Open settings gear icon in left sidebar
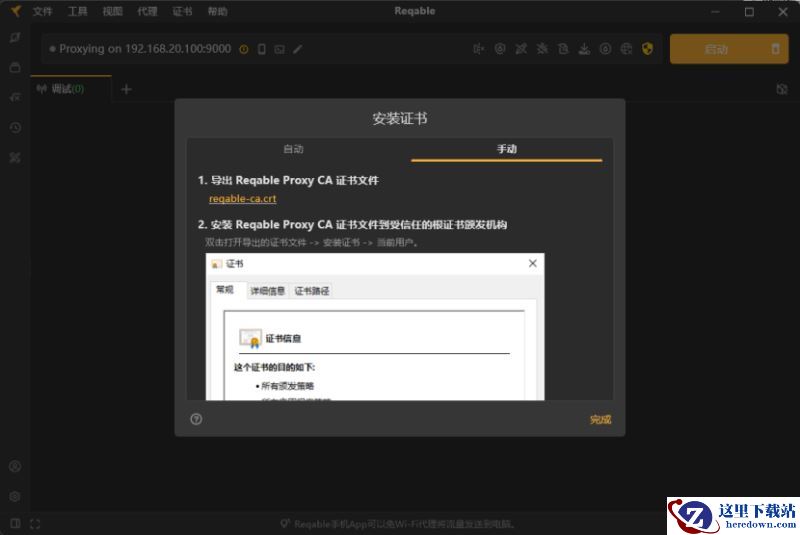The height and width of the screenshot is (535, 800). [15, 496]
